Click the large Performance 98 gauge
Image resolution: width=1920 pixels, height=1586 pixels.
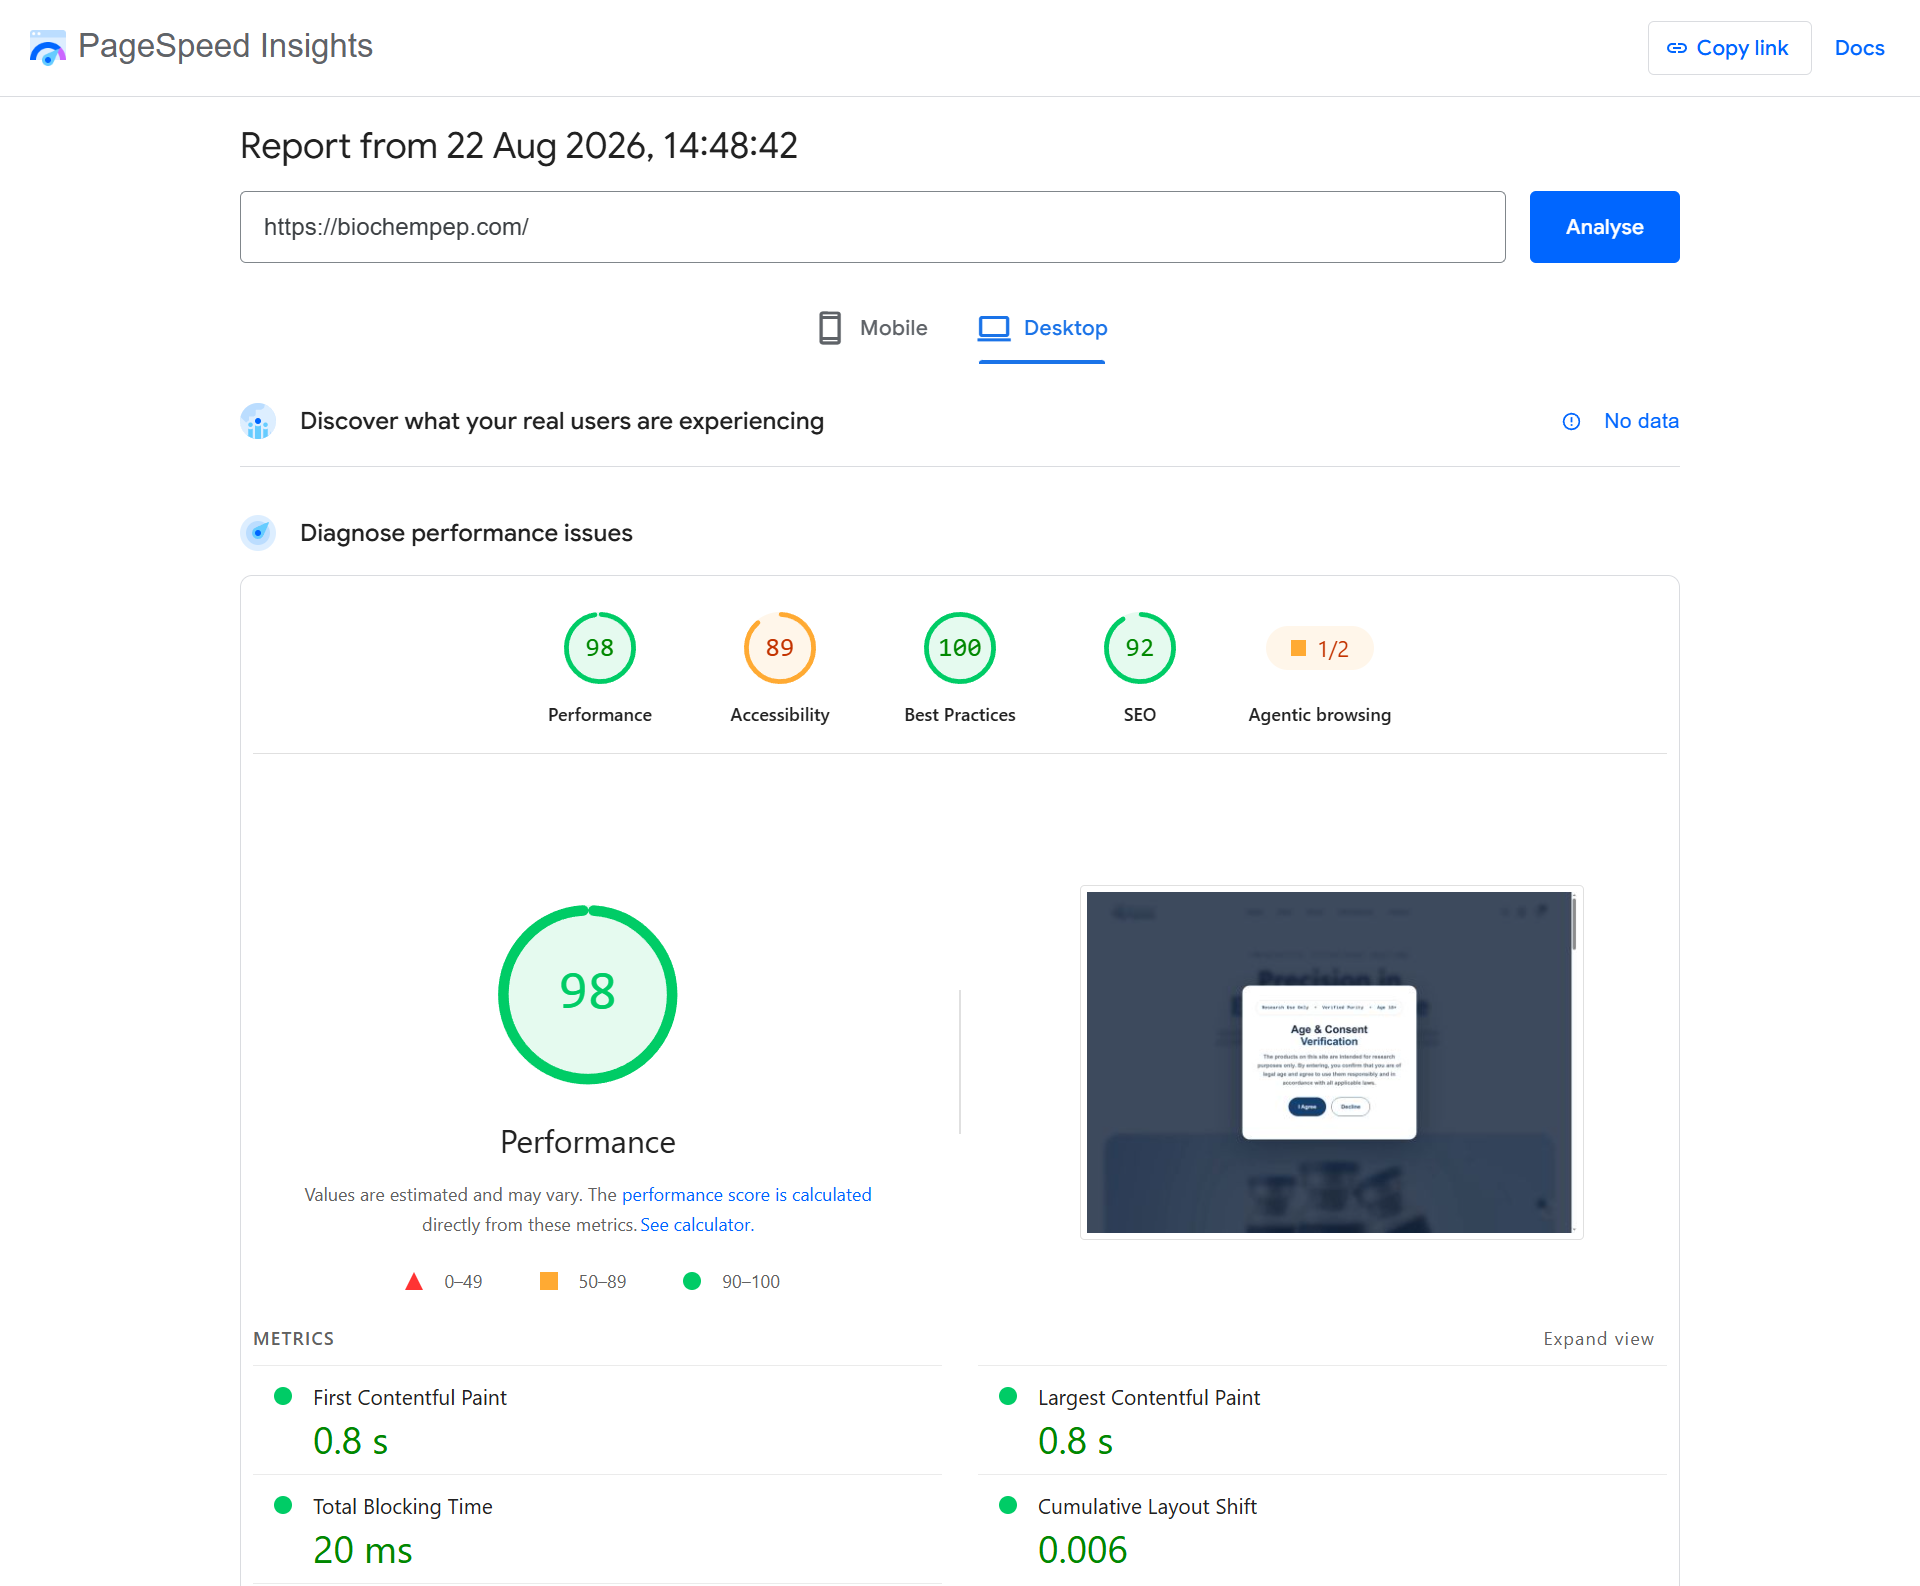pos(588,994)
